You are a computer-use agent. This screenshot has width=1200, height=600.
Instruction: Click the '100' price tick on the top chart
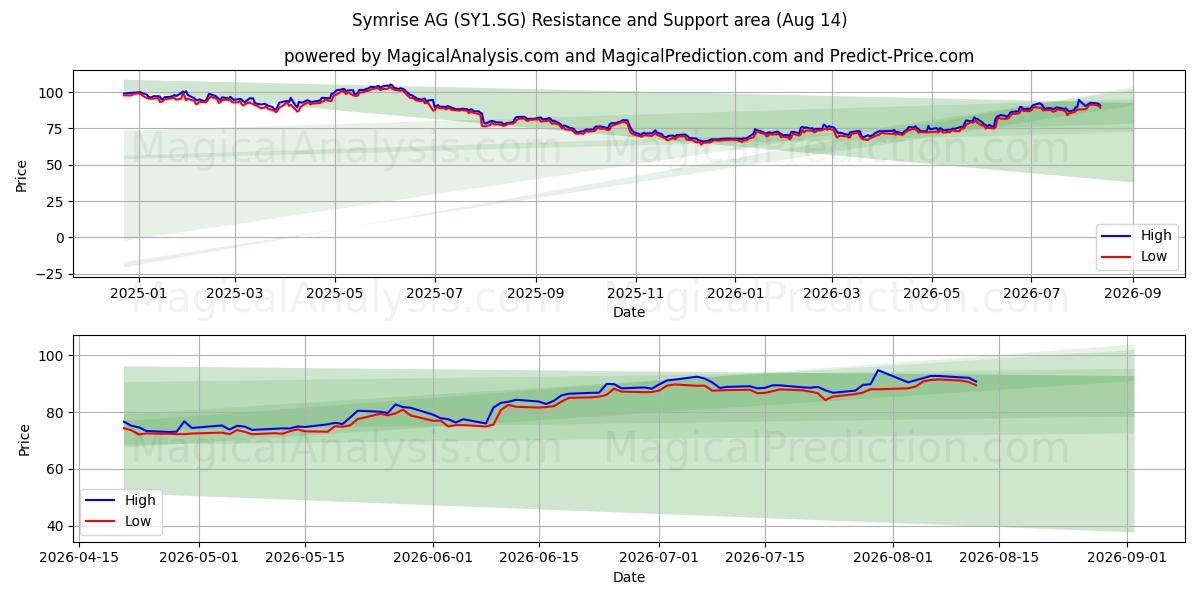tap(53, 93)
